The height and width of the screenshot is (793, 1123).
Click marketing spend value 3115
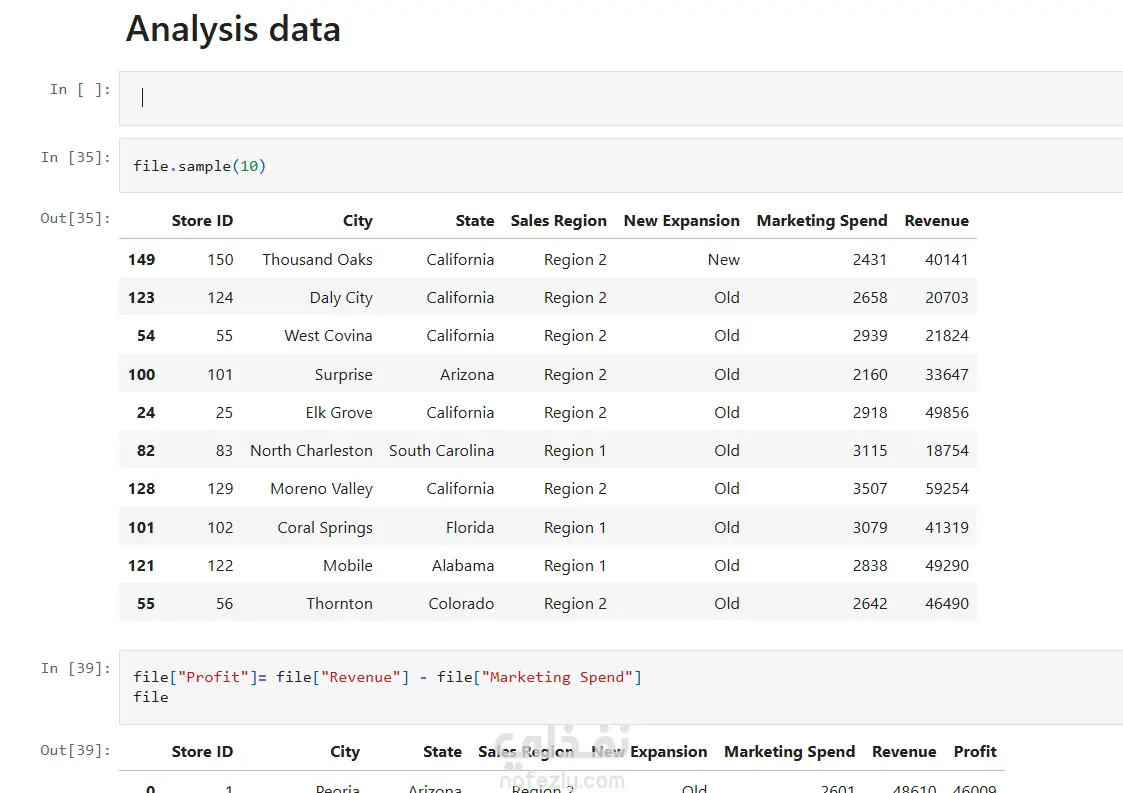[870, 451]
